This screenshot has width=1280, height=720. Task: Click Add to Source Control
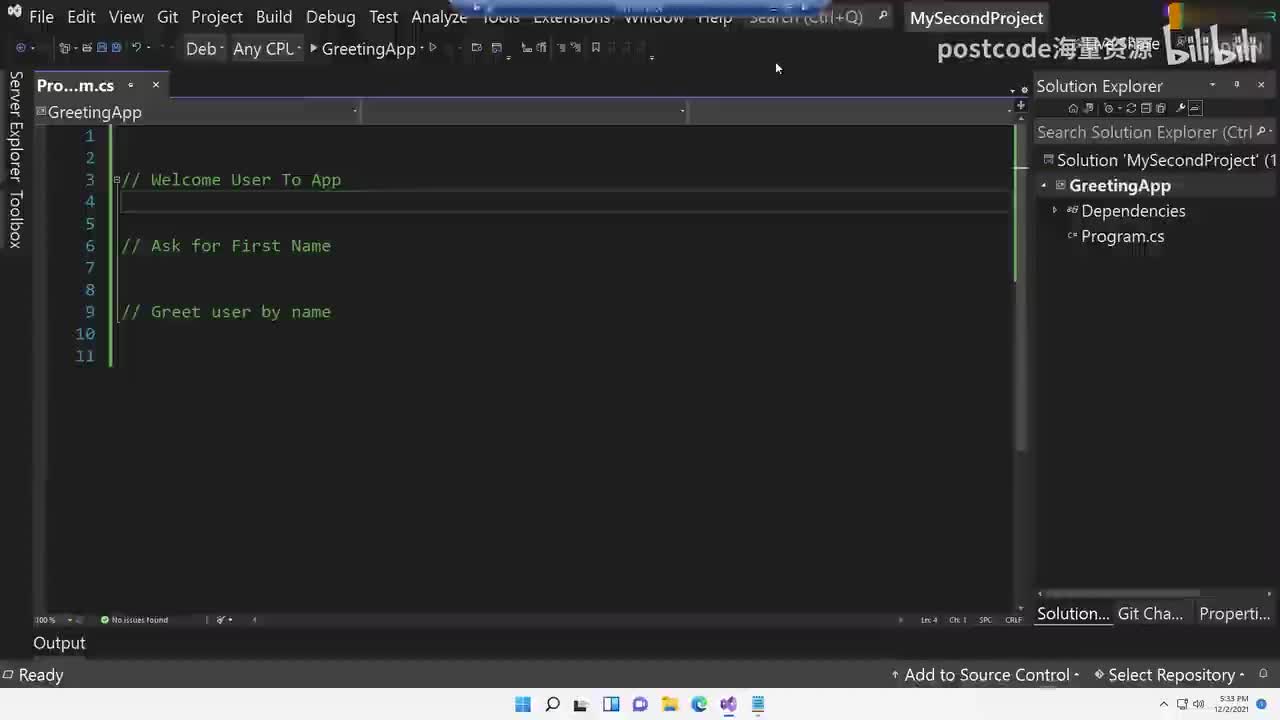coord(986,675)
